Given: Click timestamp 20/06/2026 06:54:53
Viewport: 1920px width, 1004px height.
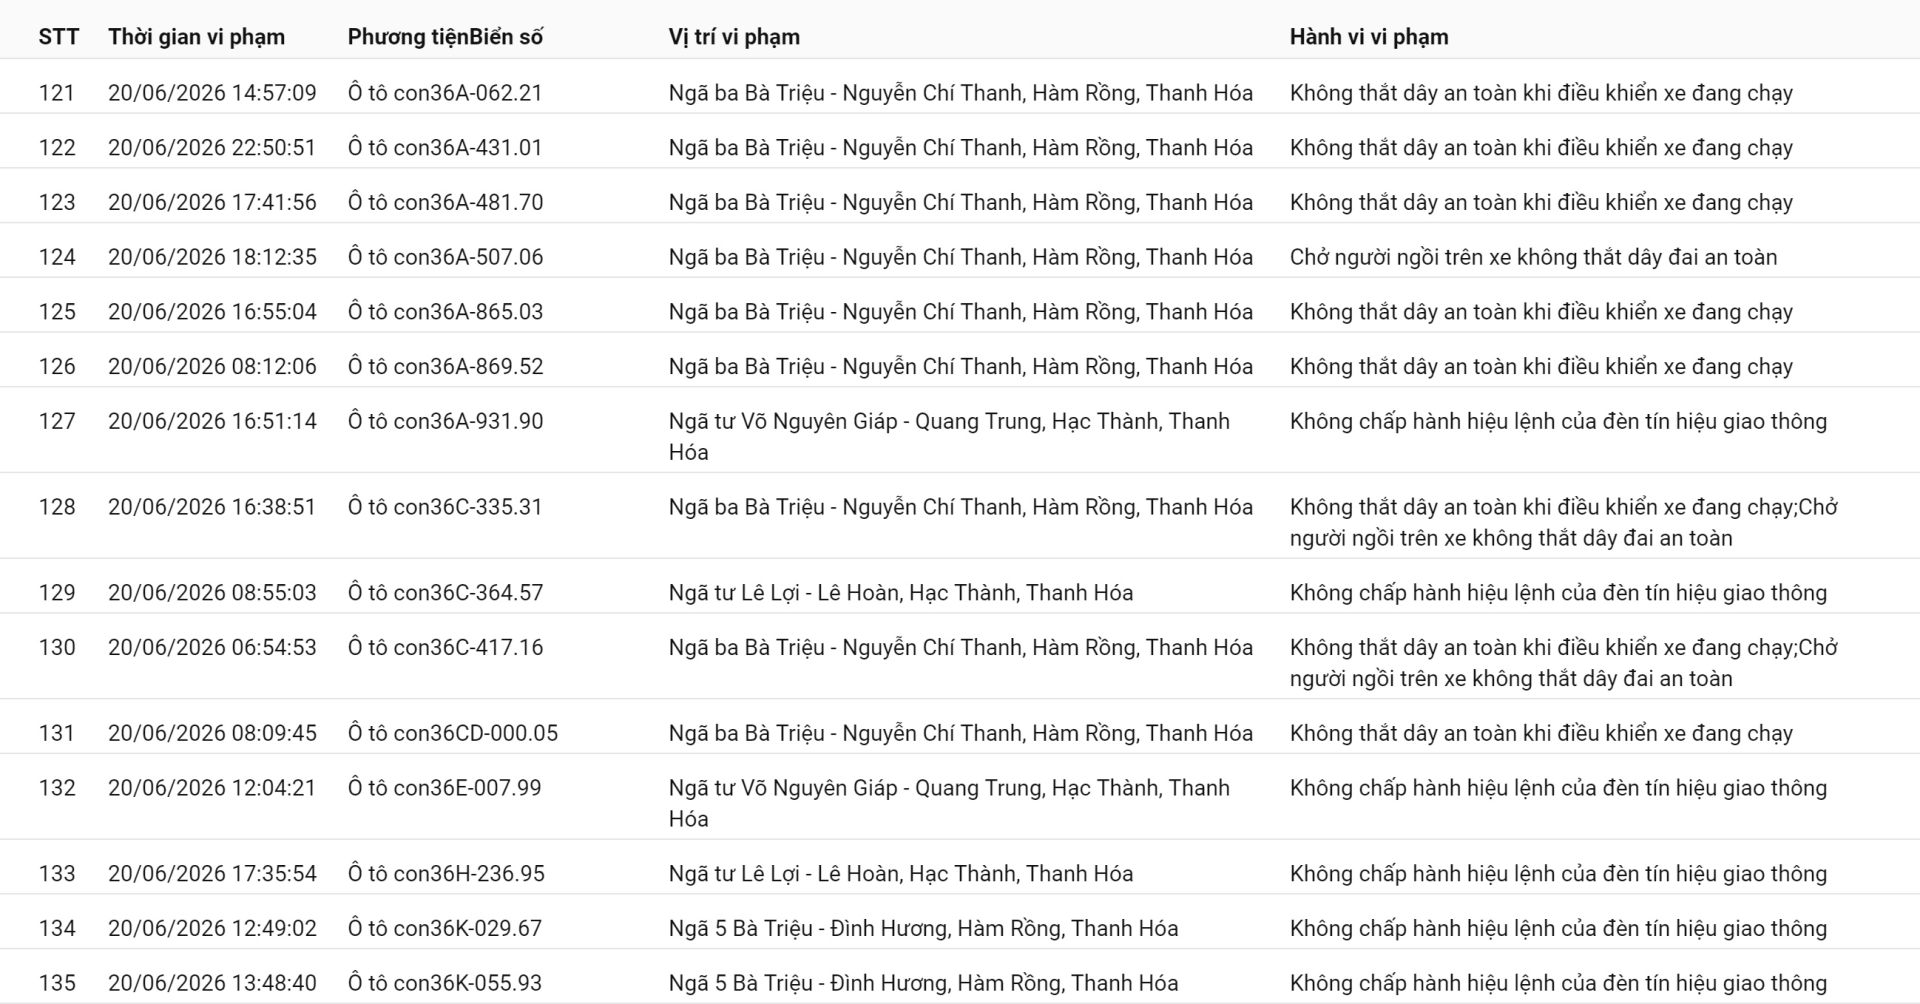Looking at the screenshot, I should tap(212, 648).
